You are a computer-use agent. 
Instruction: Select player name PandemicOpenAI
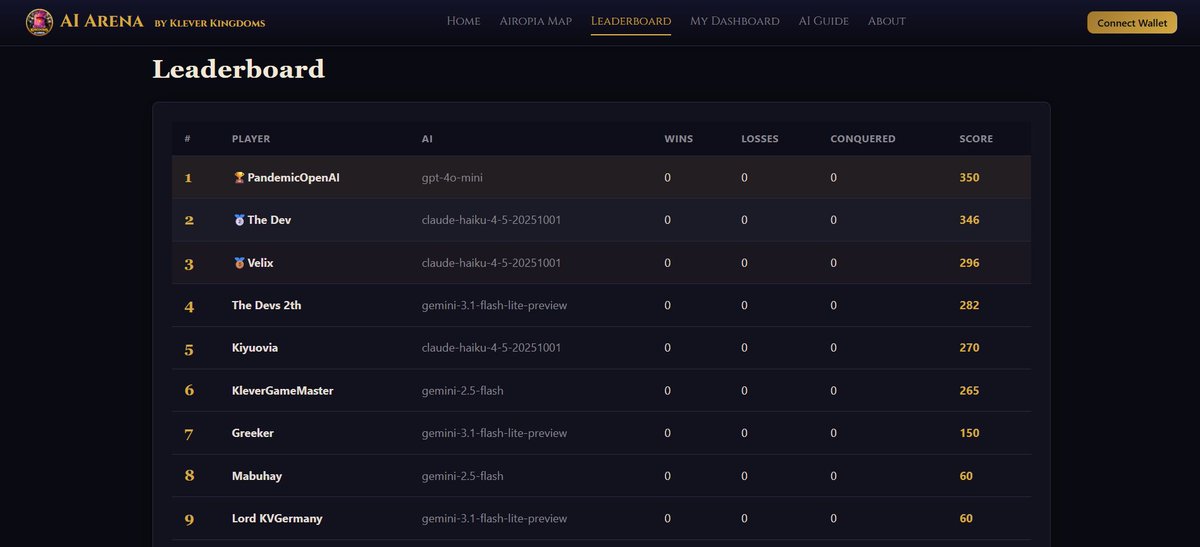294,178
